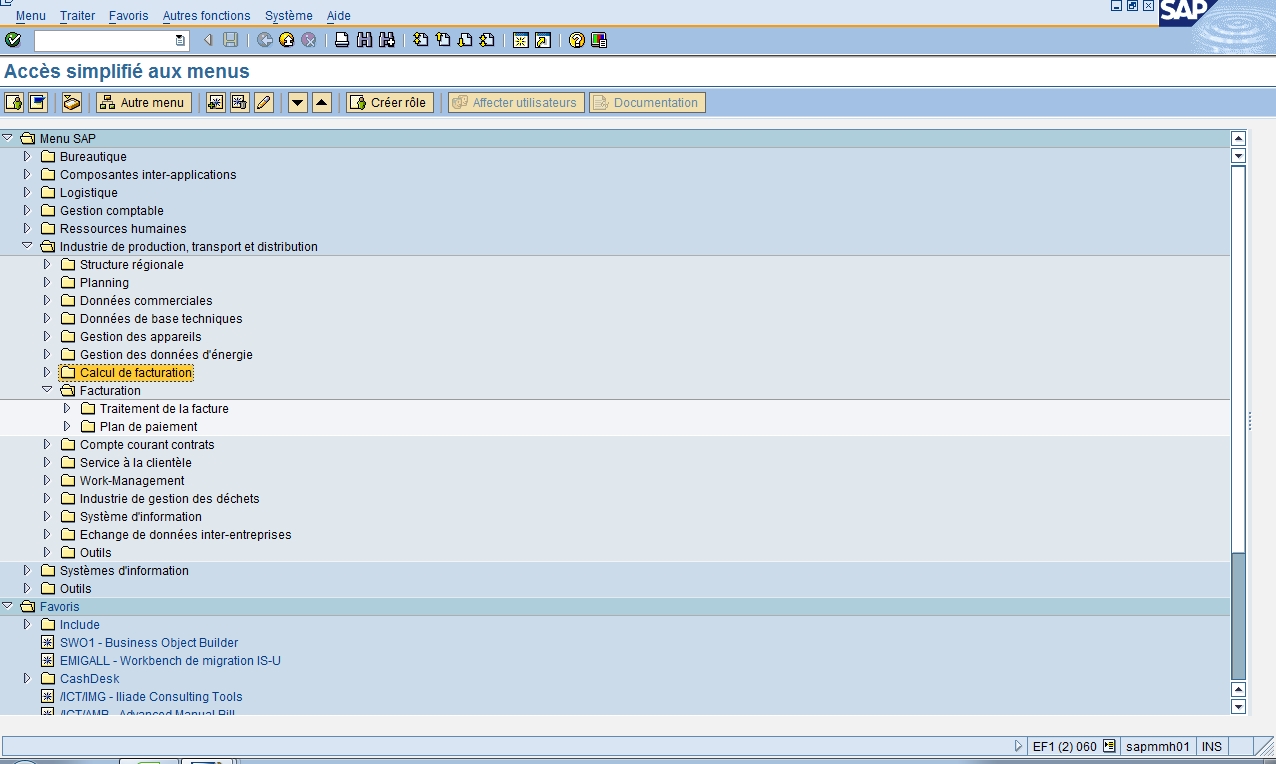This screenshot has width=1276, height=764.
Task: Click the Autre menu button
Action: pos(143,102)
